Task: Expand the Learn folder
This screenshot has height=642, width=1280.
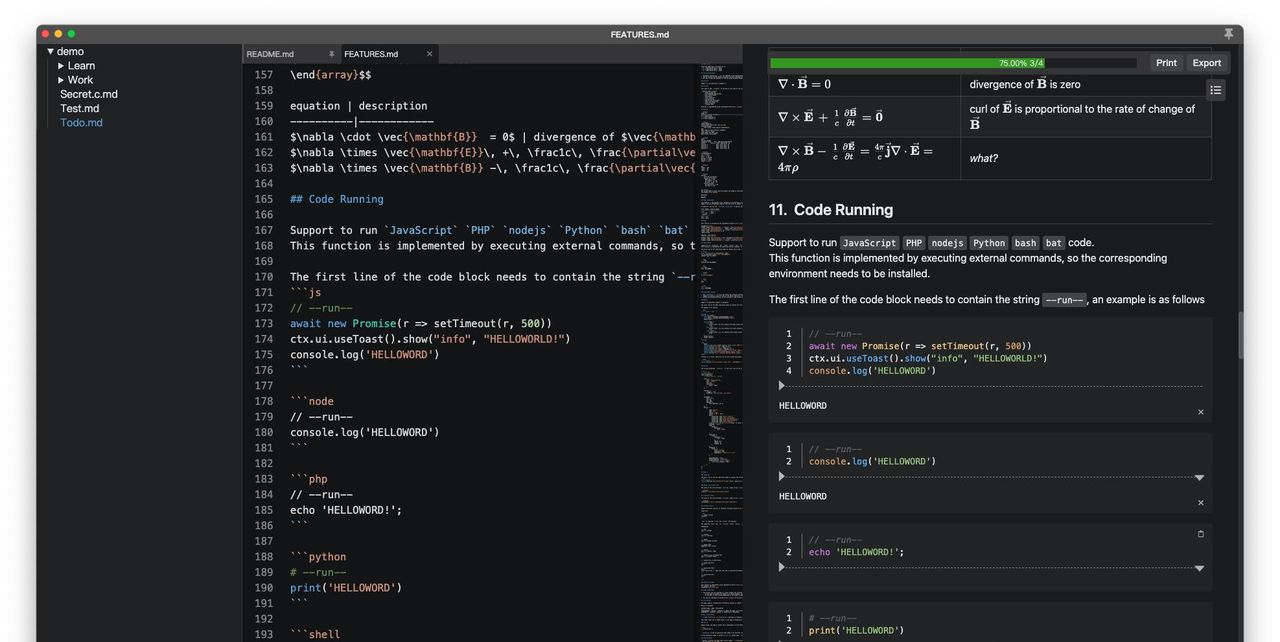Action: (61, 66)
